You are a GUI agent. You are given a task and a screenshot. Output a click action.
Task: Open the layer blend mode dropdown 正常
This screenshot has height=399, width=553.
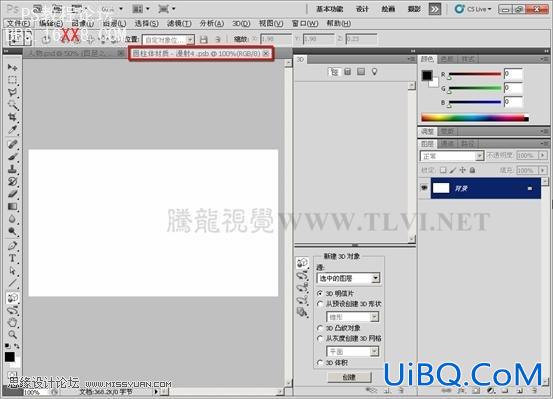452,156
